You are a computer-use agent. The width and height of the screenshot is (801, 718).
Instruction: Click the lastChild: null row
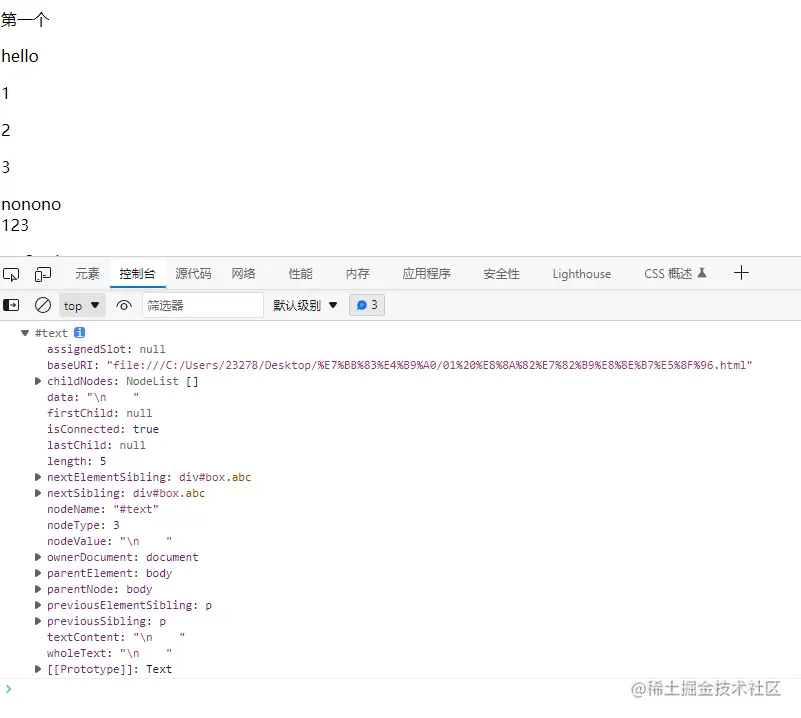tap(96, 445)
